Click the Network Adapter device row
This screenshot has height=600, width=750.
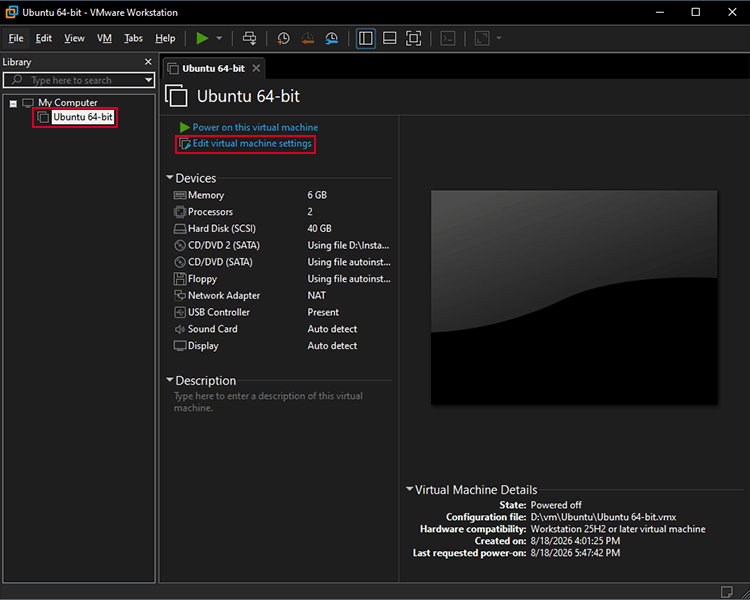282,296
